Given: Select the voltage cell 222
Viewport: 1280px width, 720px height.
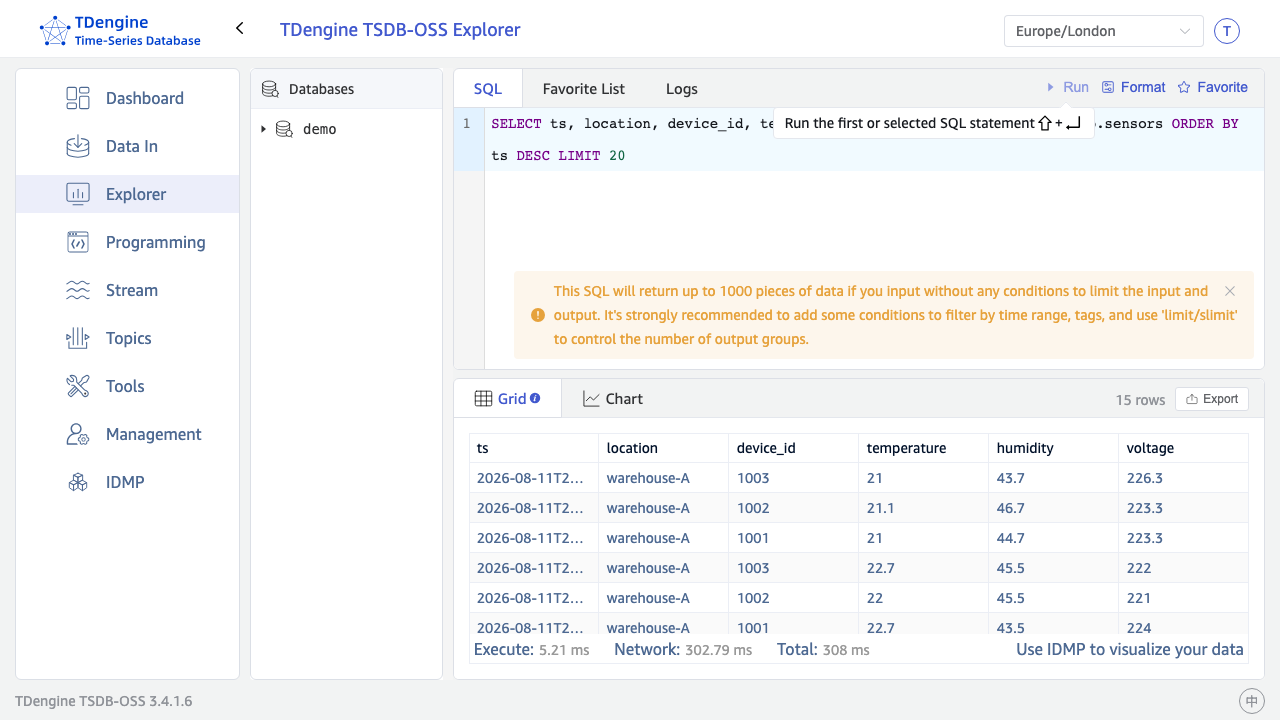Looking at the screenshot, I should click(1184, 568).
